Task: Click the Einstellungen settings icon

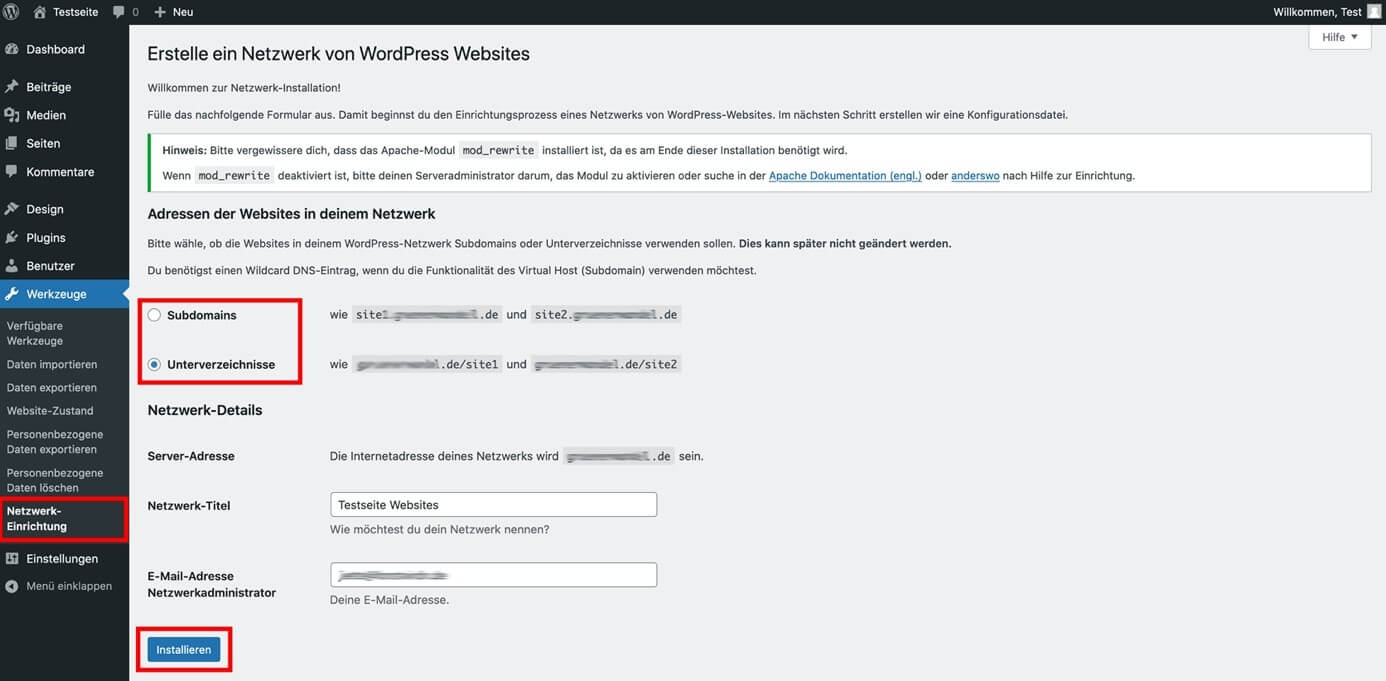Action: pos(12,559)
